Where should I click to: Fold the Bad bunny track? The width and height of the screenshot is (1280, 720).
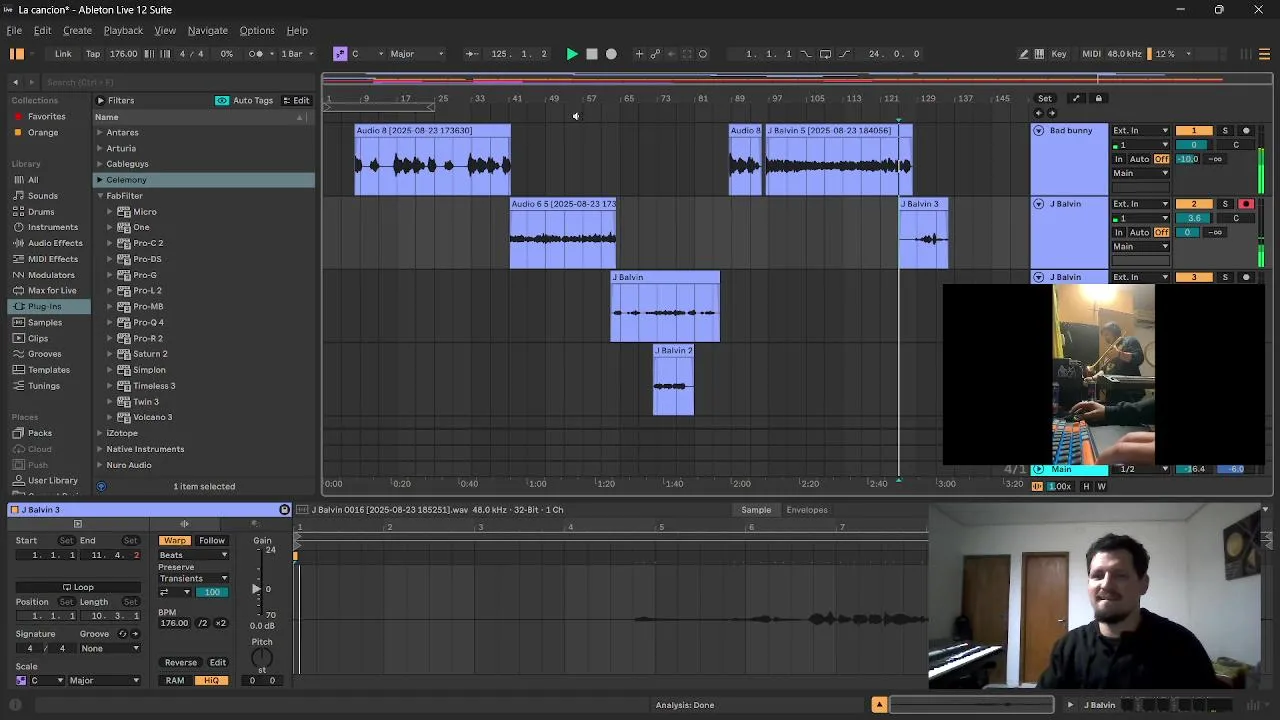click(x=1038, y=131)
